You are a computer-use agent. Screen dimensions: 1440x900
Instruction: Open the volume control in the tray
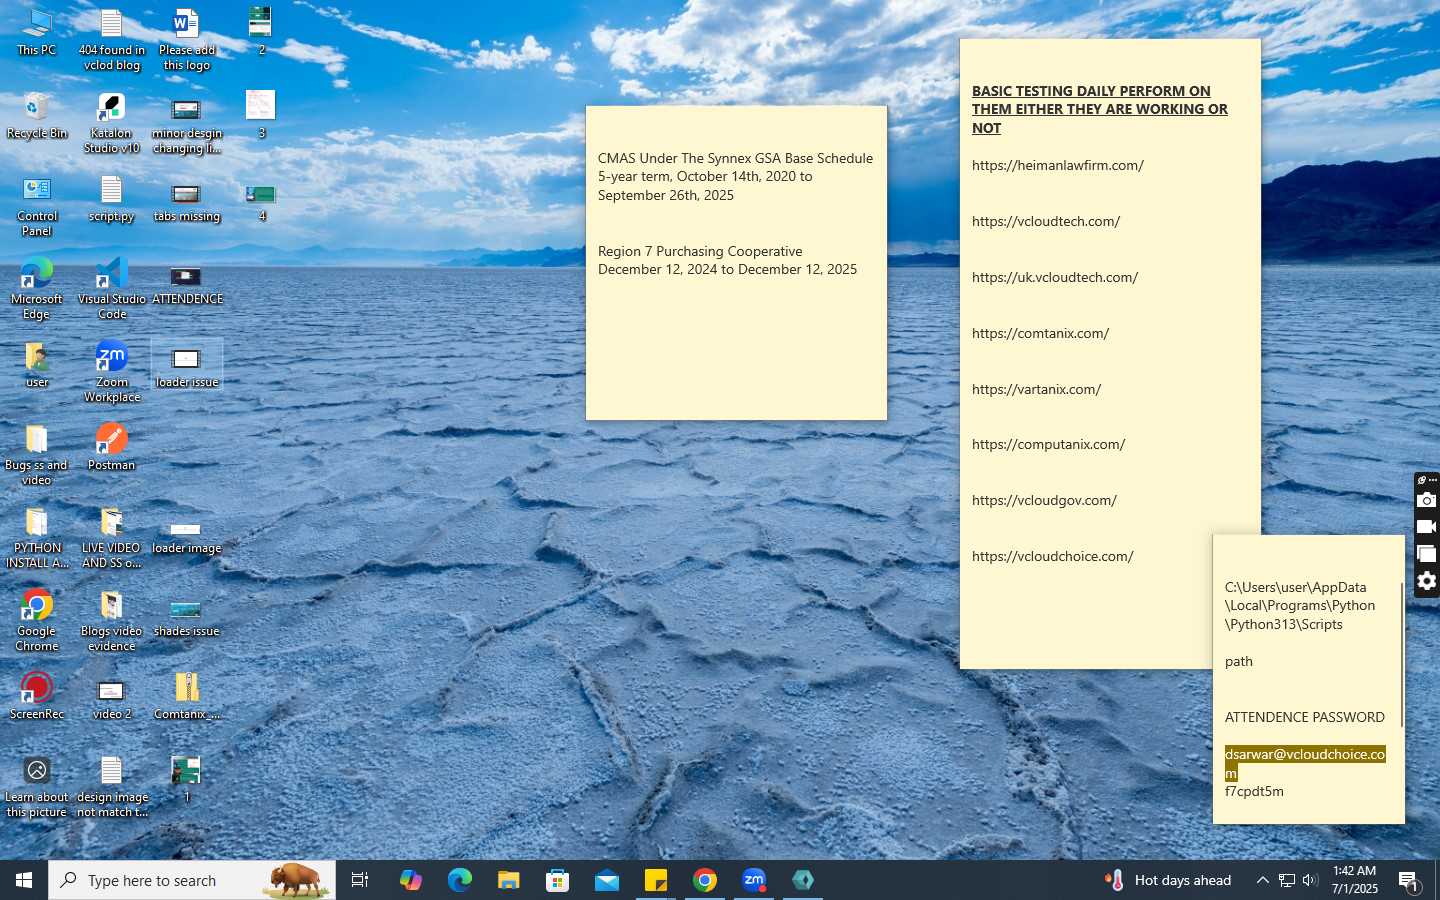pyautogui.click(x=1310, y=880)
